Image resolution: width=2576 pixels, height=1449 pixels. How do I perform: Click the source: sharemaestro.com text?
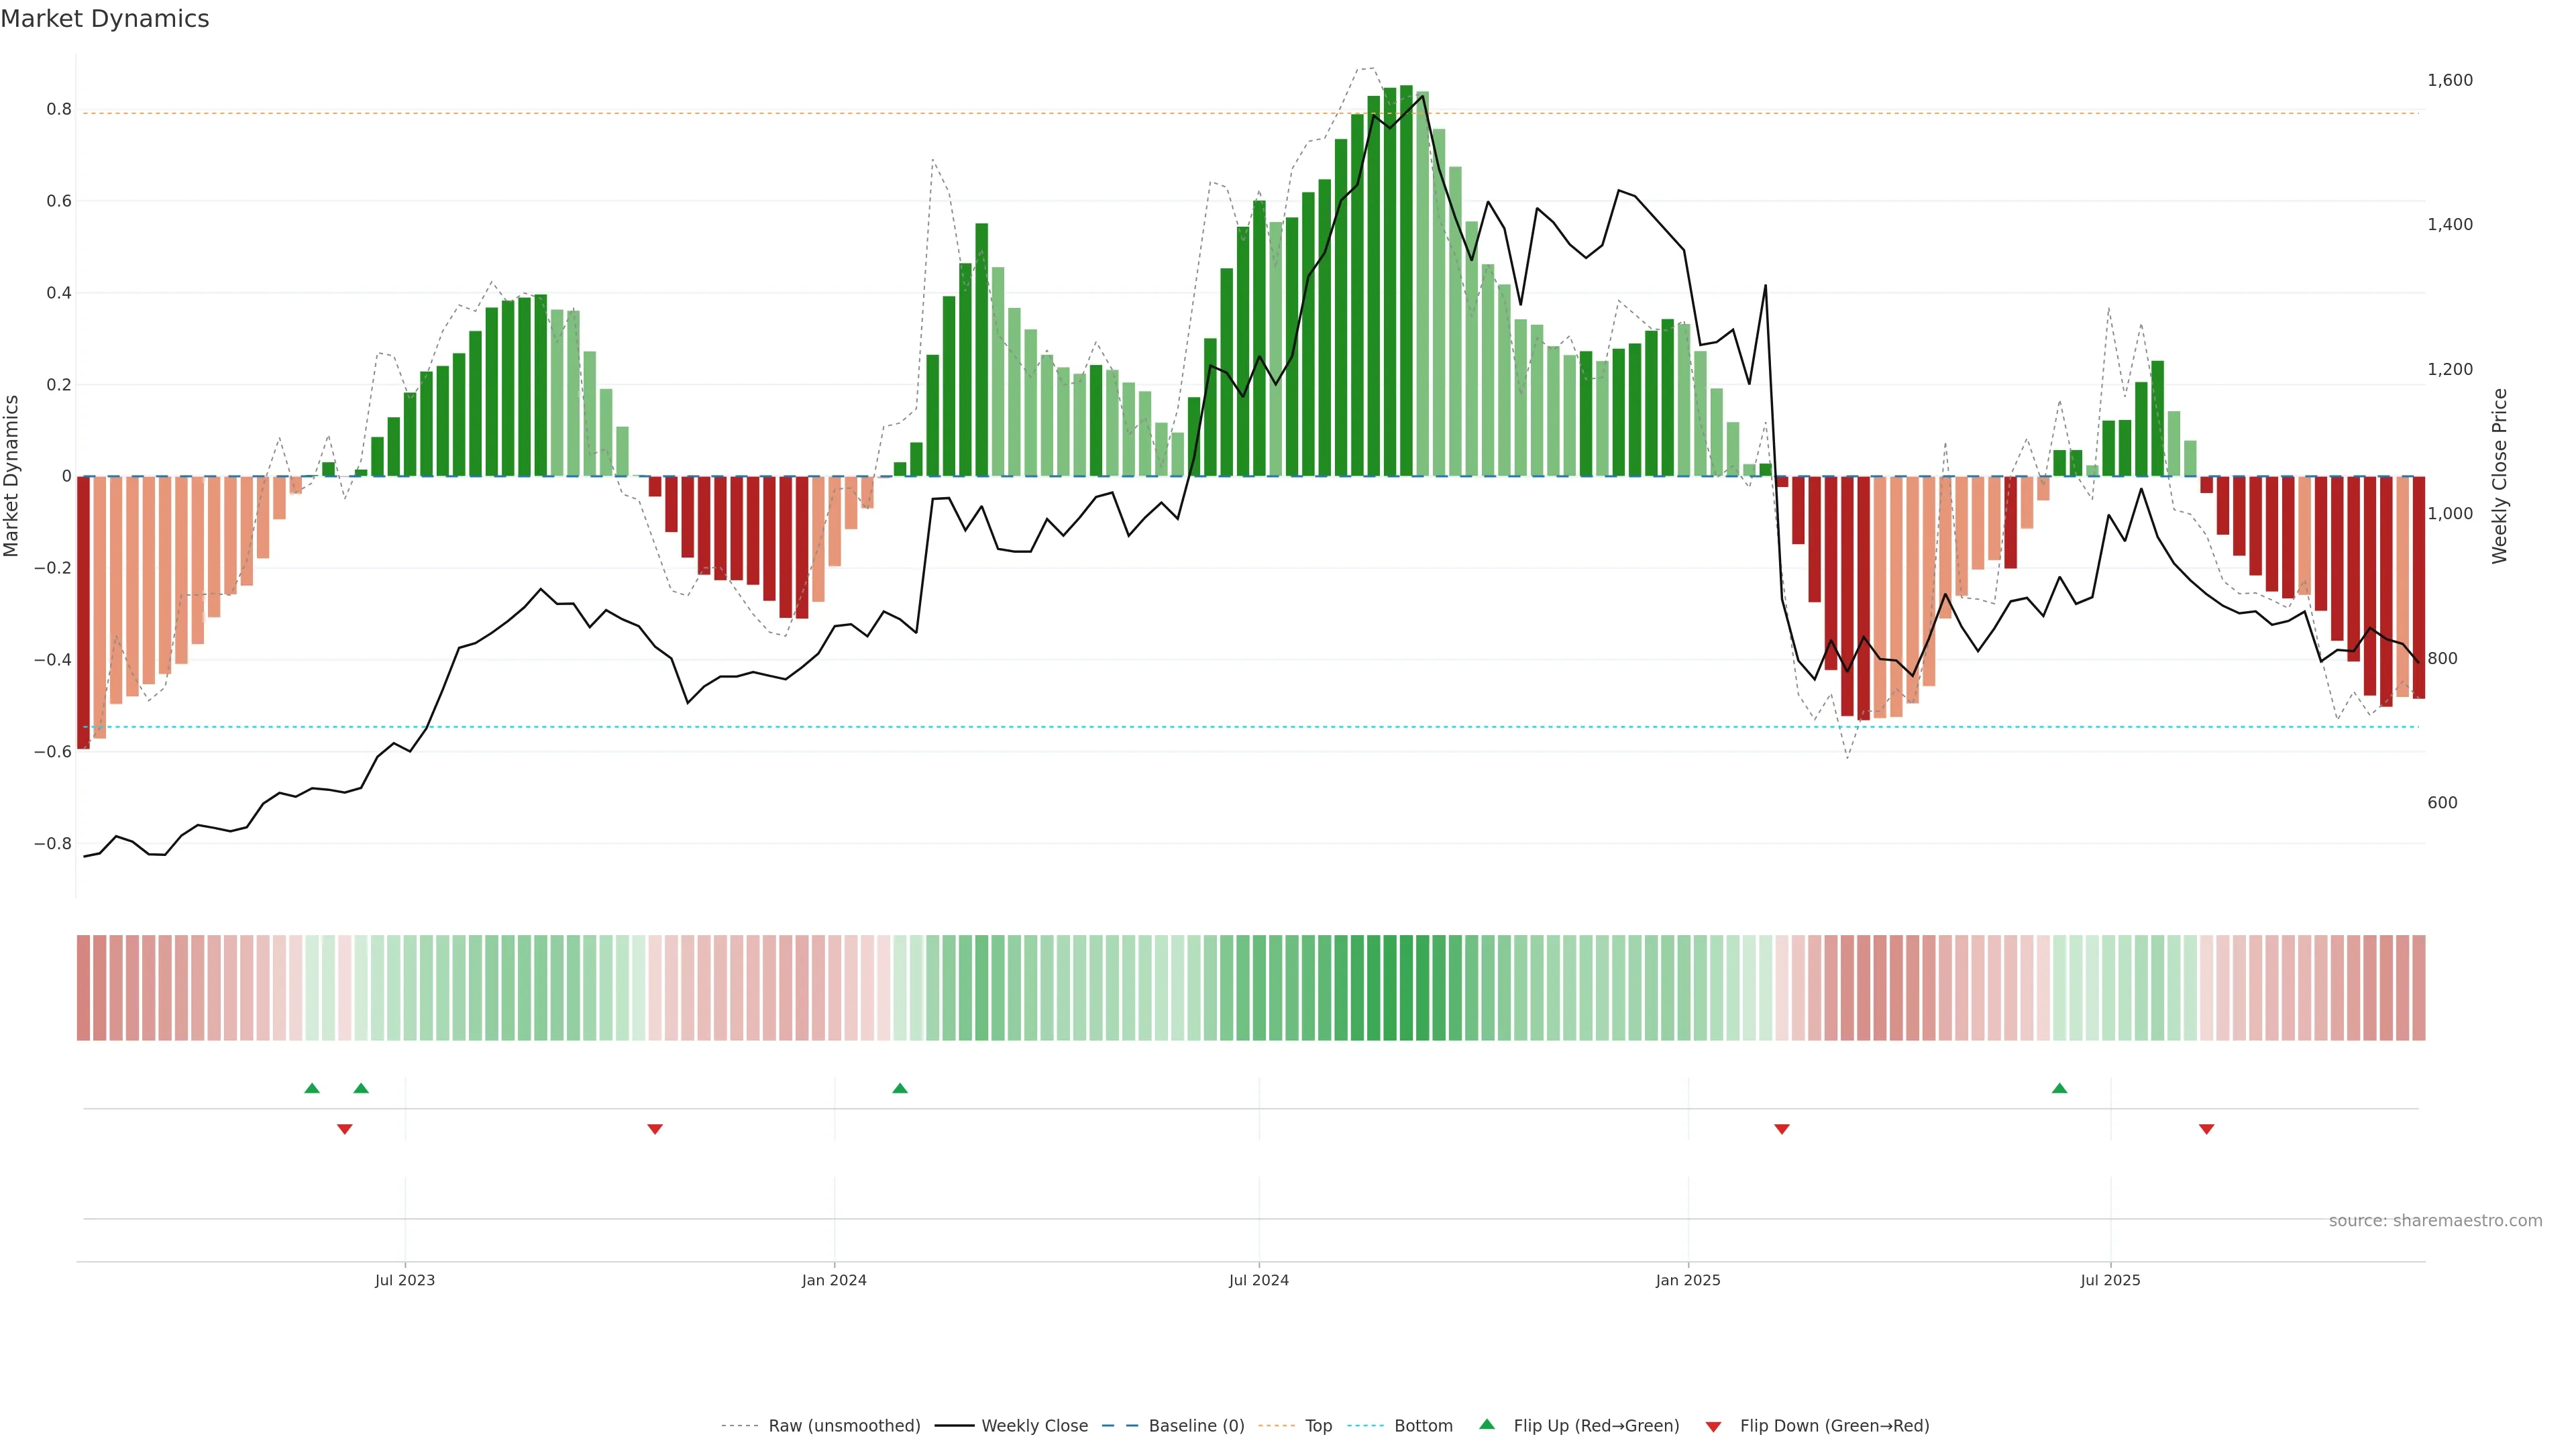2435,1220
